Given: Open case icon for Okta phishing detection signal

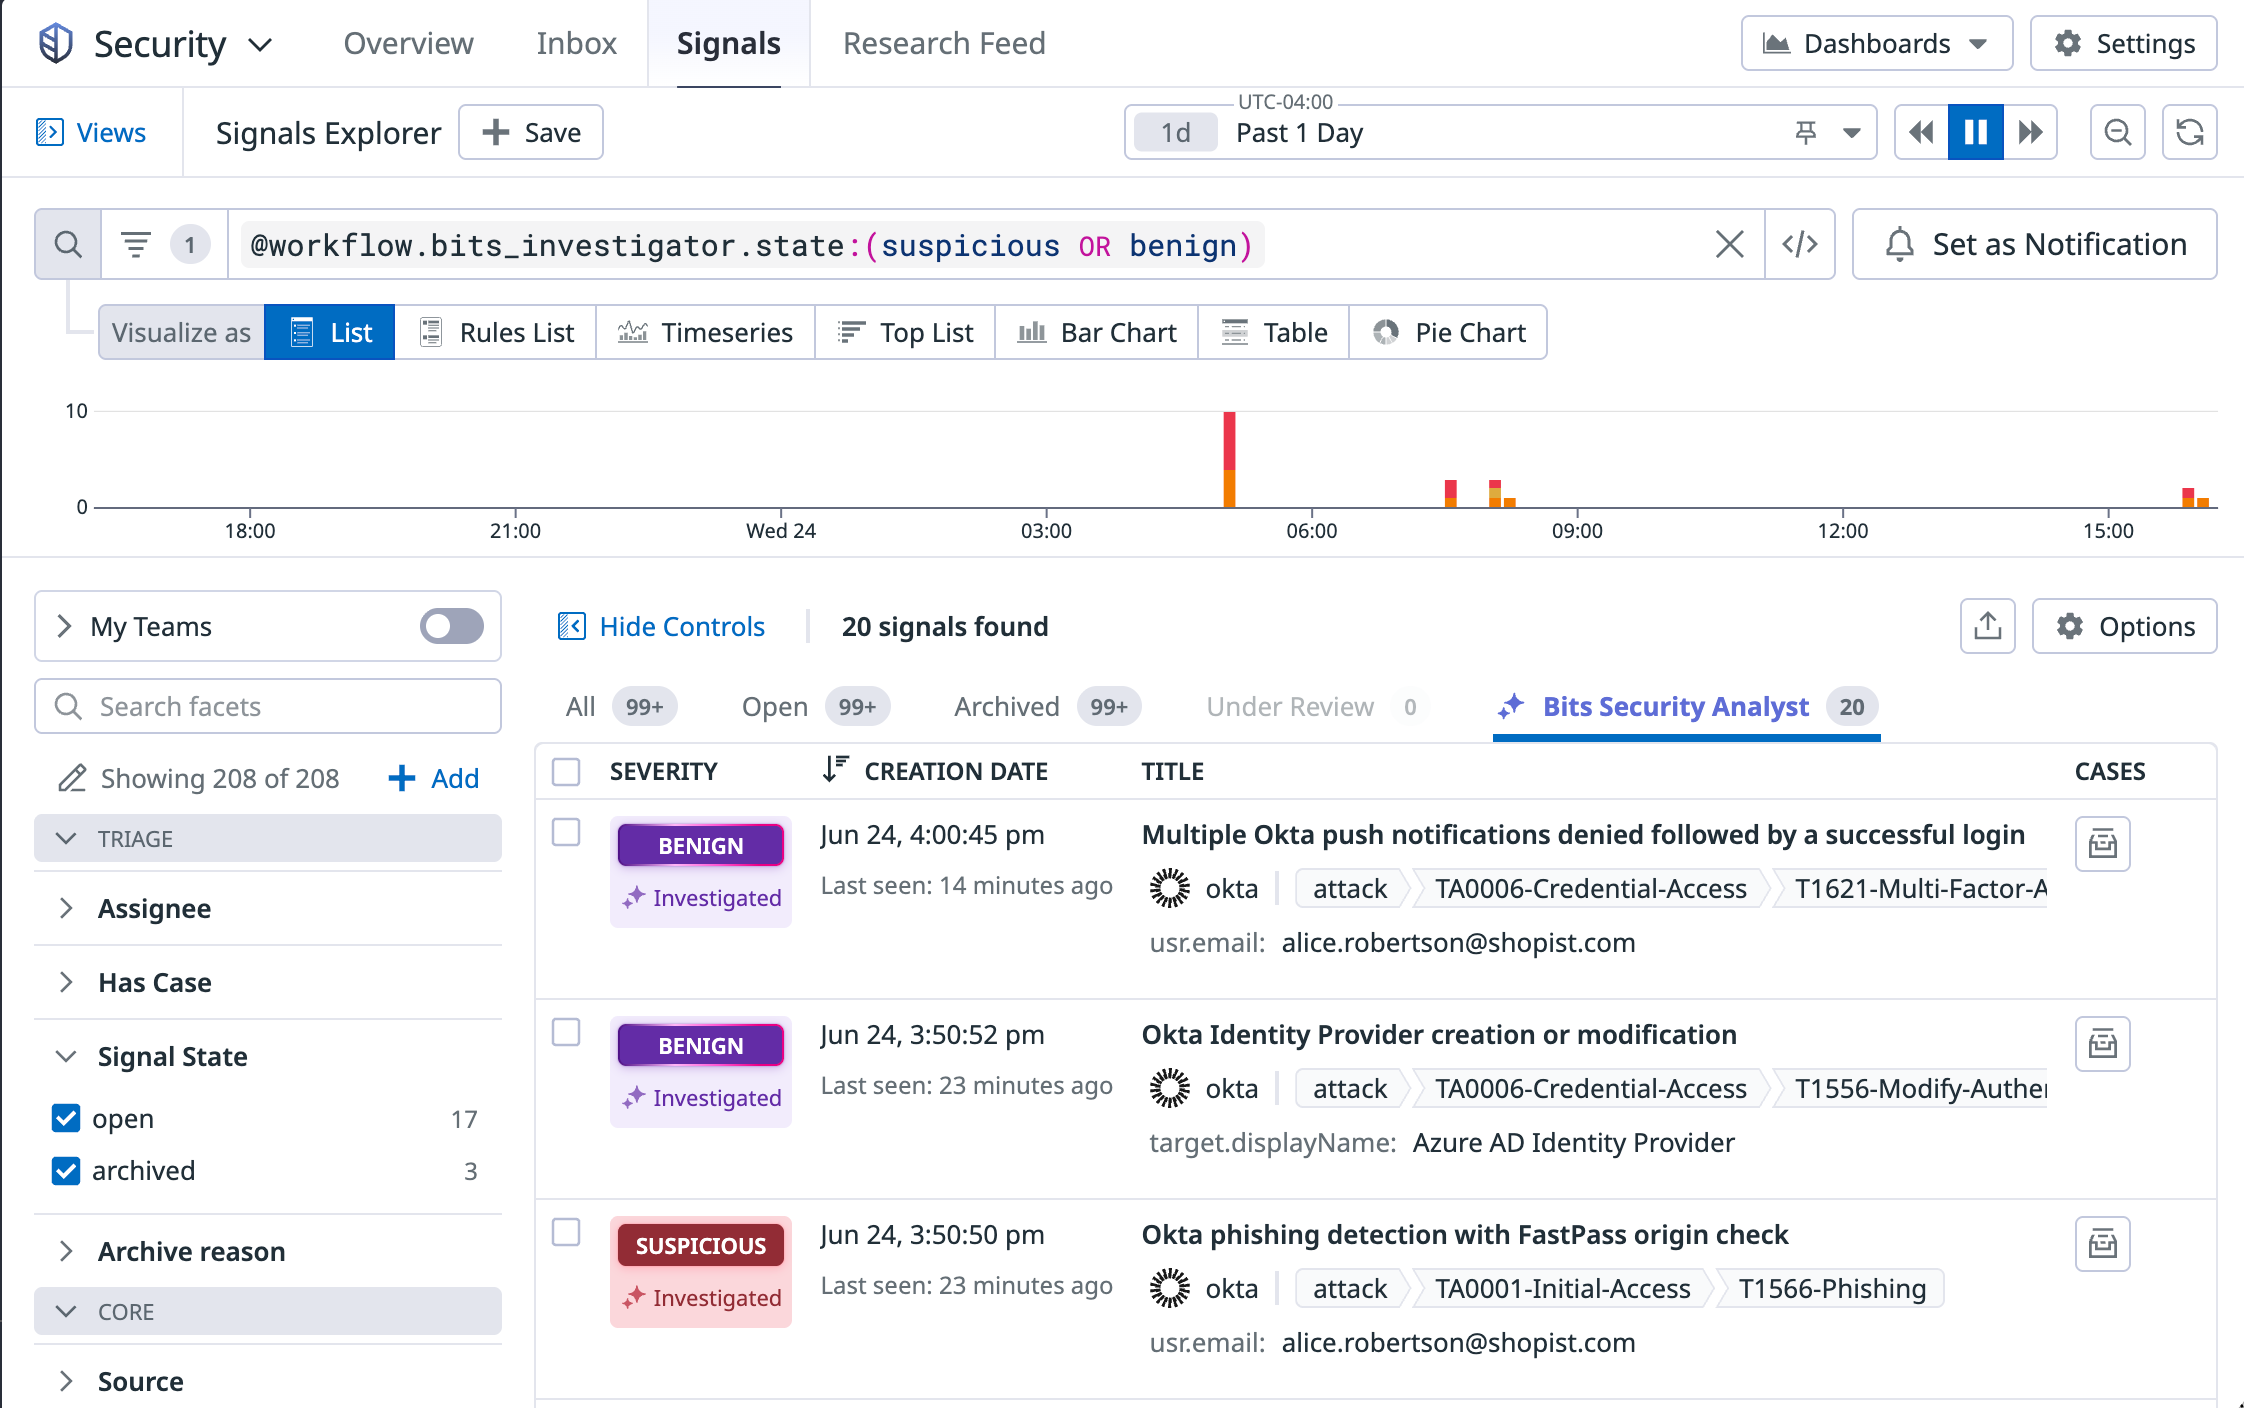Looking at the screenshot, I should coord(2103,1244).
